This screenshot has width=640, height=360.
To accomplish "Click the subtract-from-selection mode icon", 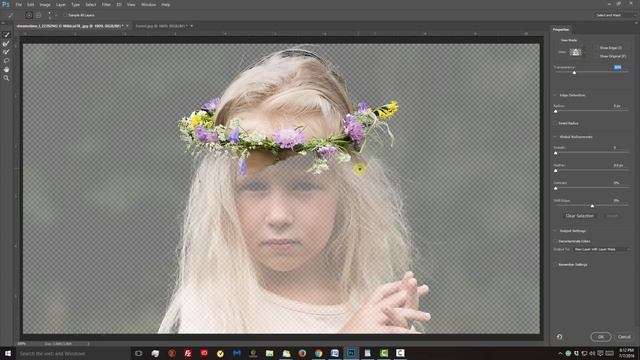I will 38,15.
